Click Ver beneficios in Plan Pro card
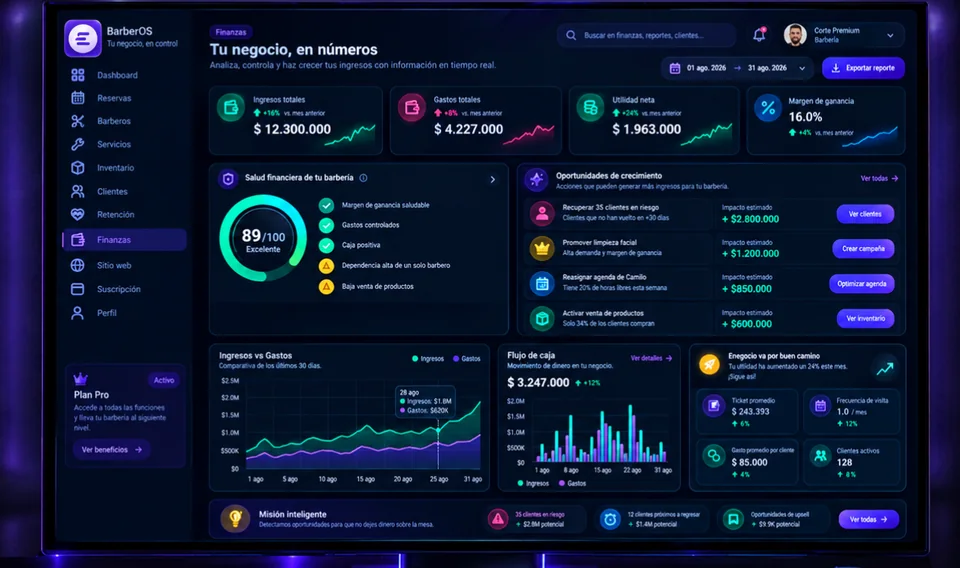960x568 pixels. 111,450
